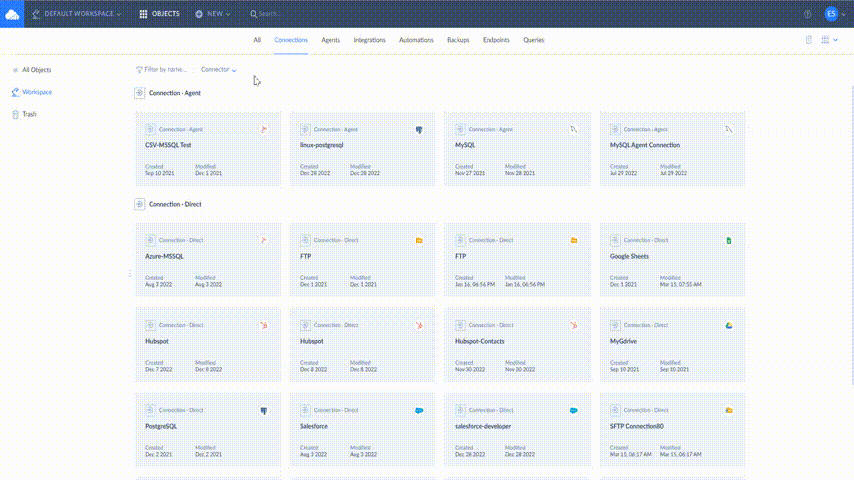Click the HubSpot icon on the Hubspot-Contacts card
Screen dimensions: 854x480
point(574,325)
